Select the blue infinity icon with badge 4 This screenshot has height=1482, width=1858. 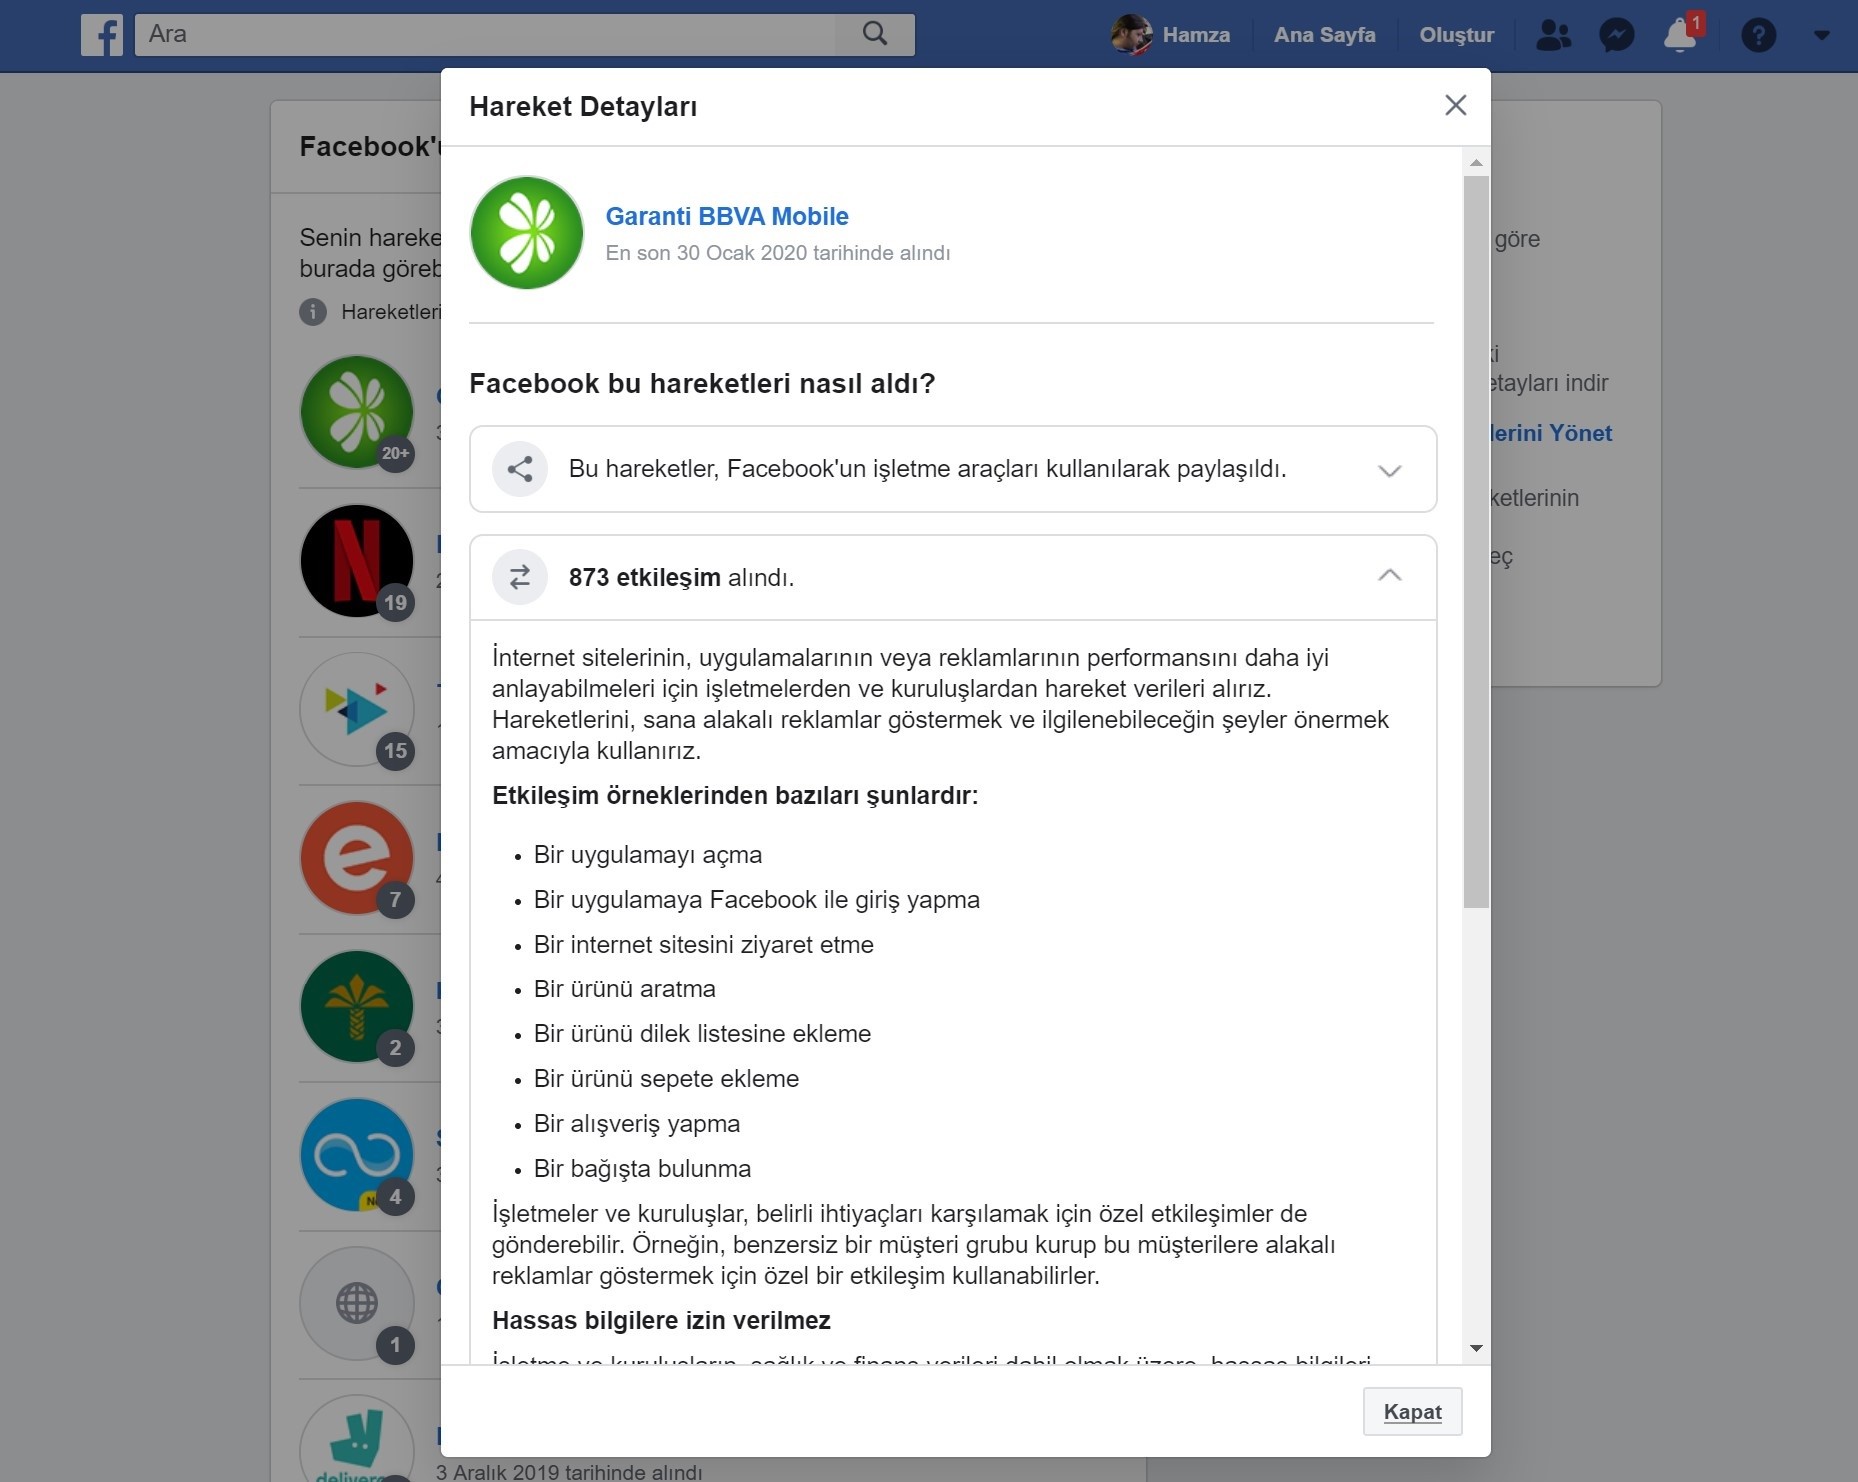tap(357, 1156)
